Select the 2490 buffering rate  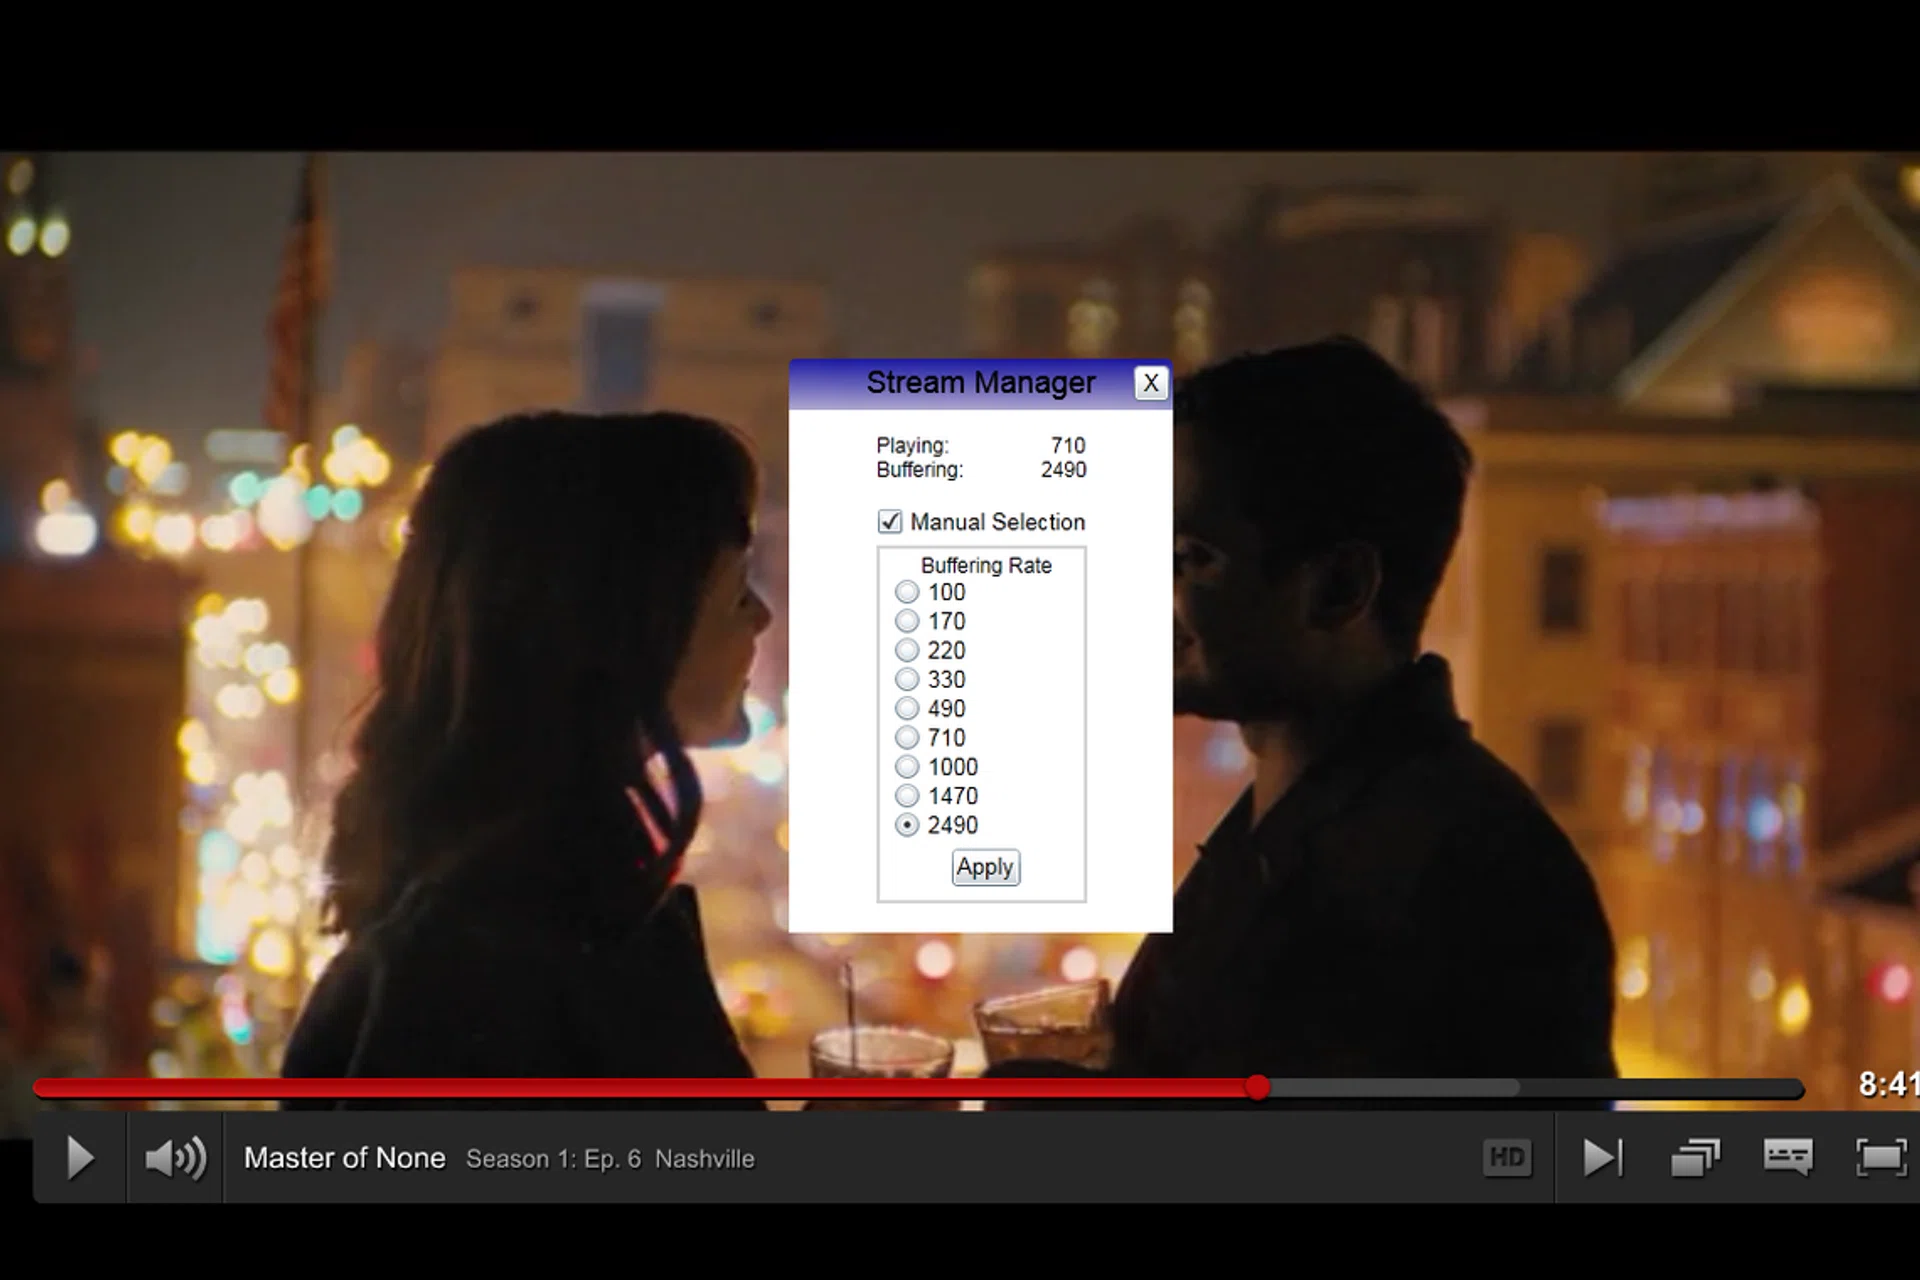pyautogui.click(x=907, y=825)
